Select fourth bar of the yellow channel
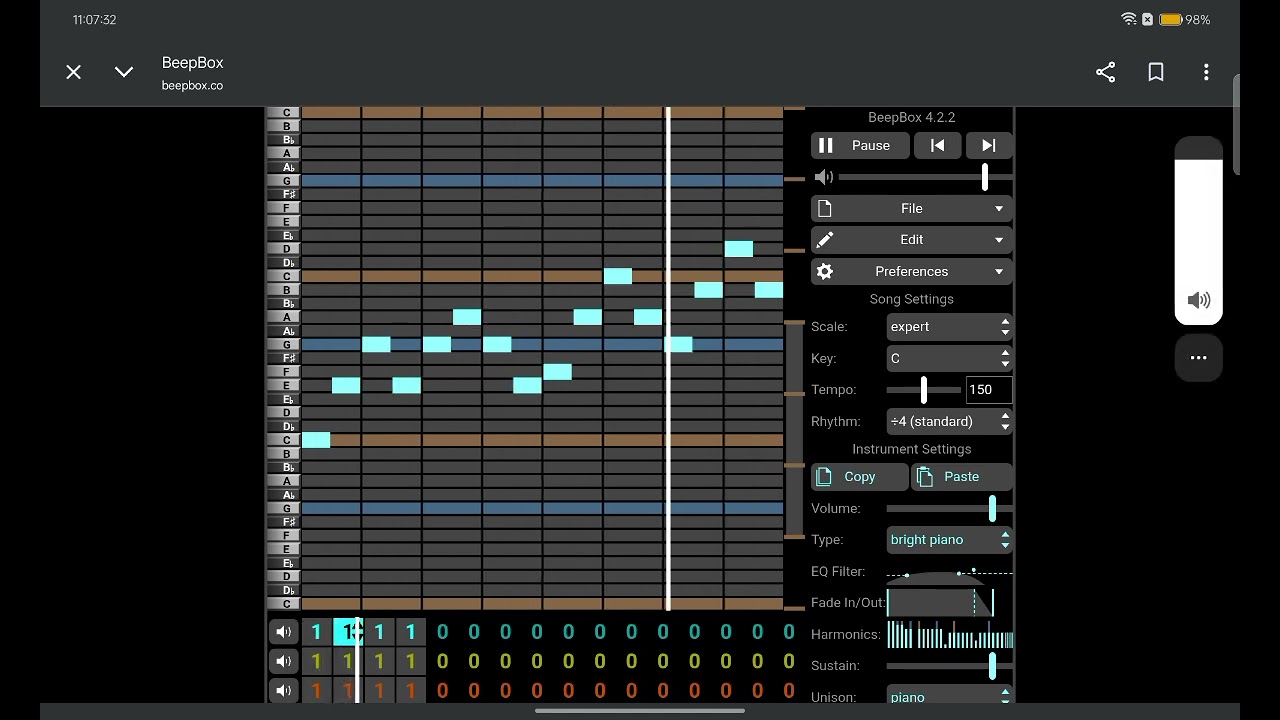 [410, 661]
